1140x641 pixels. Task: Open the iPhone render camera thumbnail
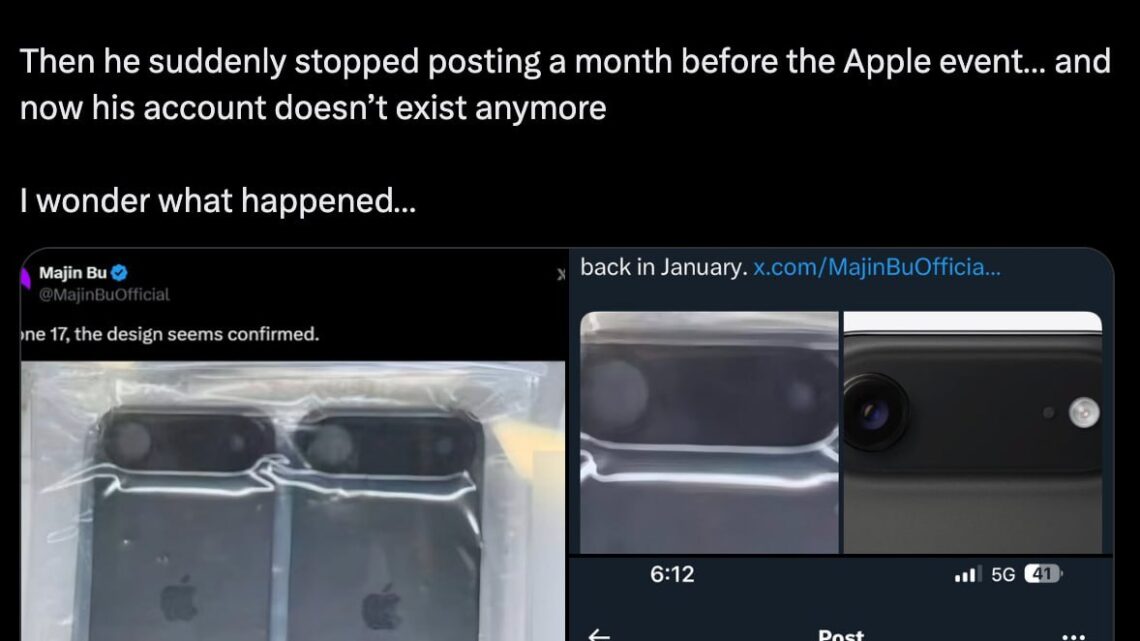(973, 432)
